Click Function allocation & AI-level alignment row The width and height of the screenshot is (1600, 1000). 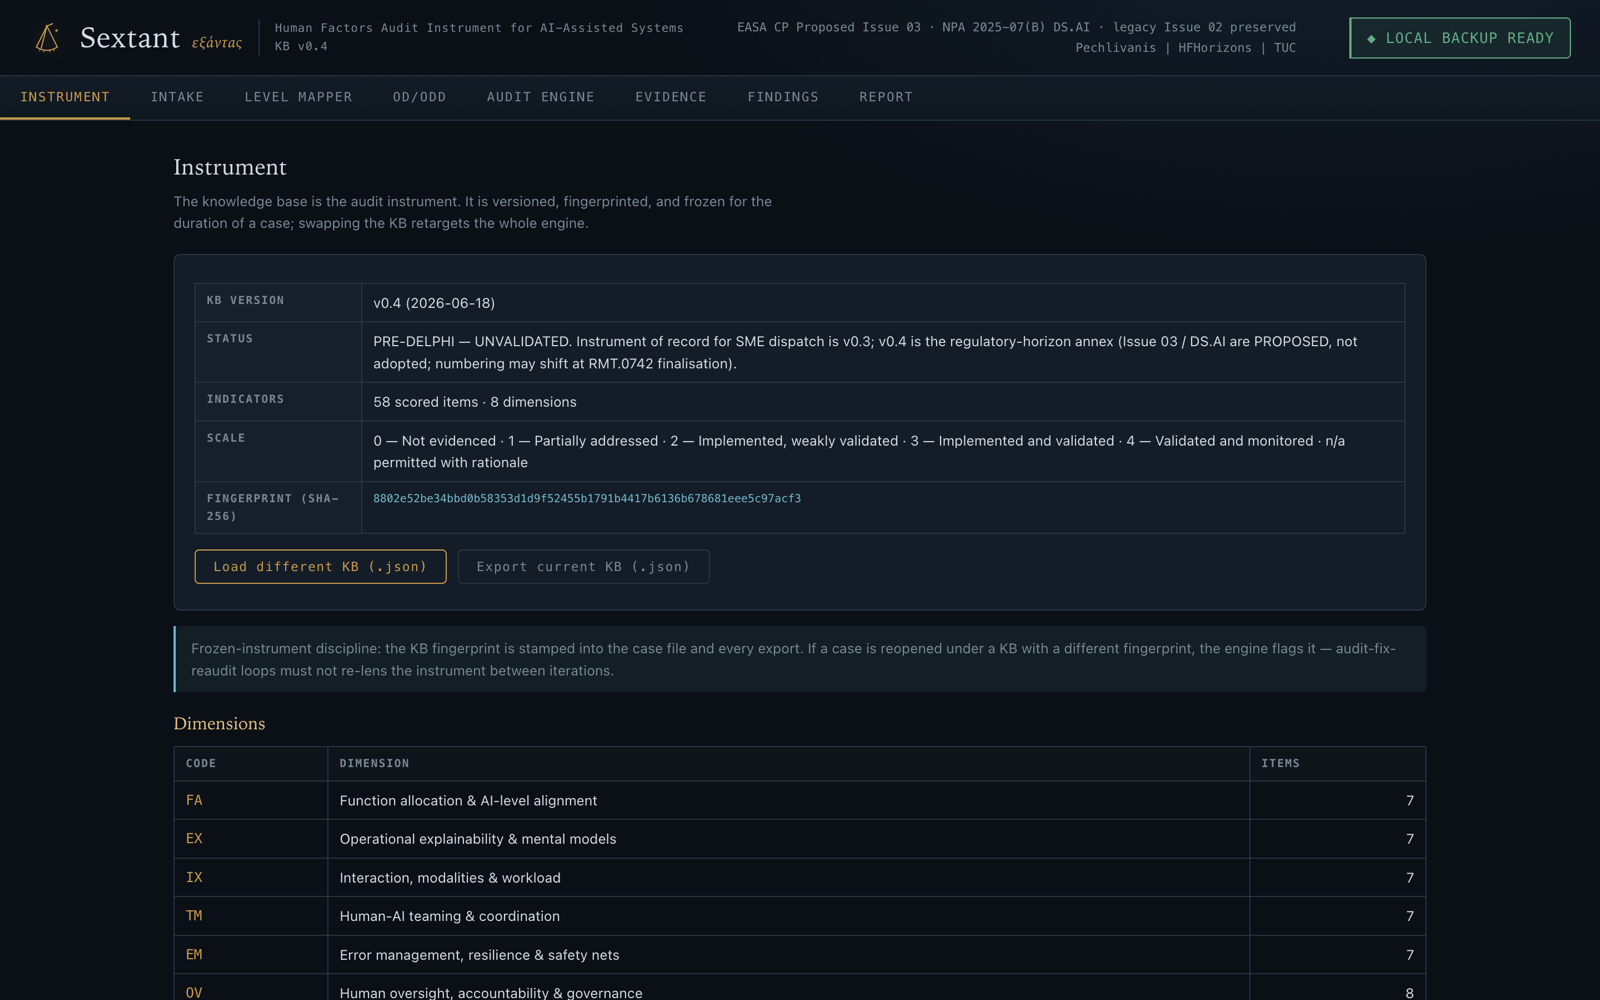click(799, 800)
